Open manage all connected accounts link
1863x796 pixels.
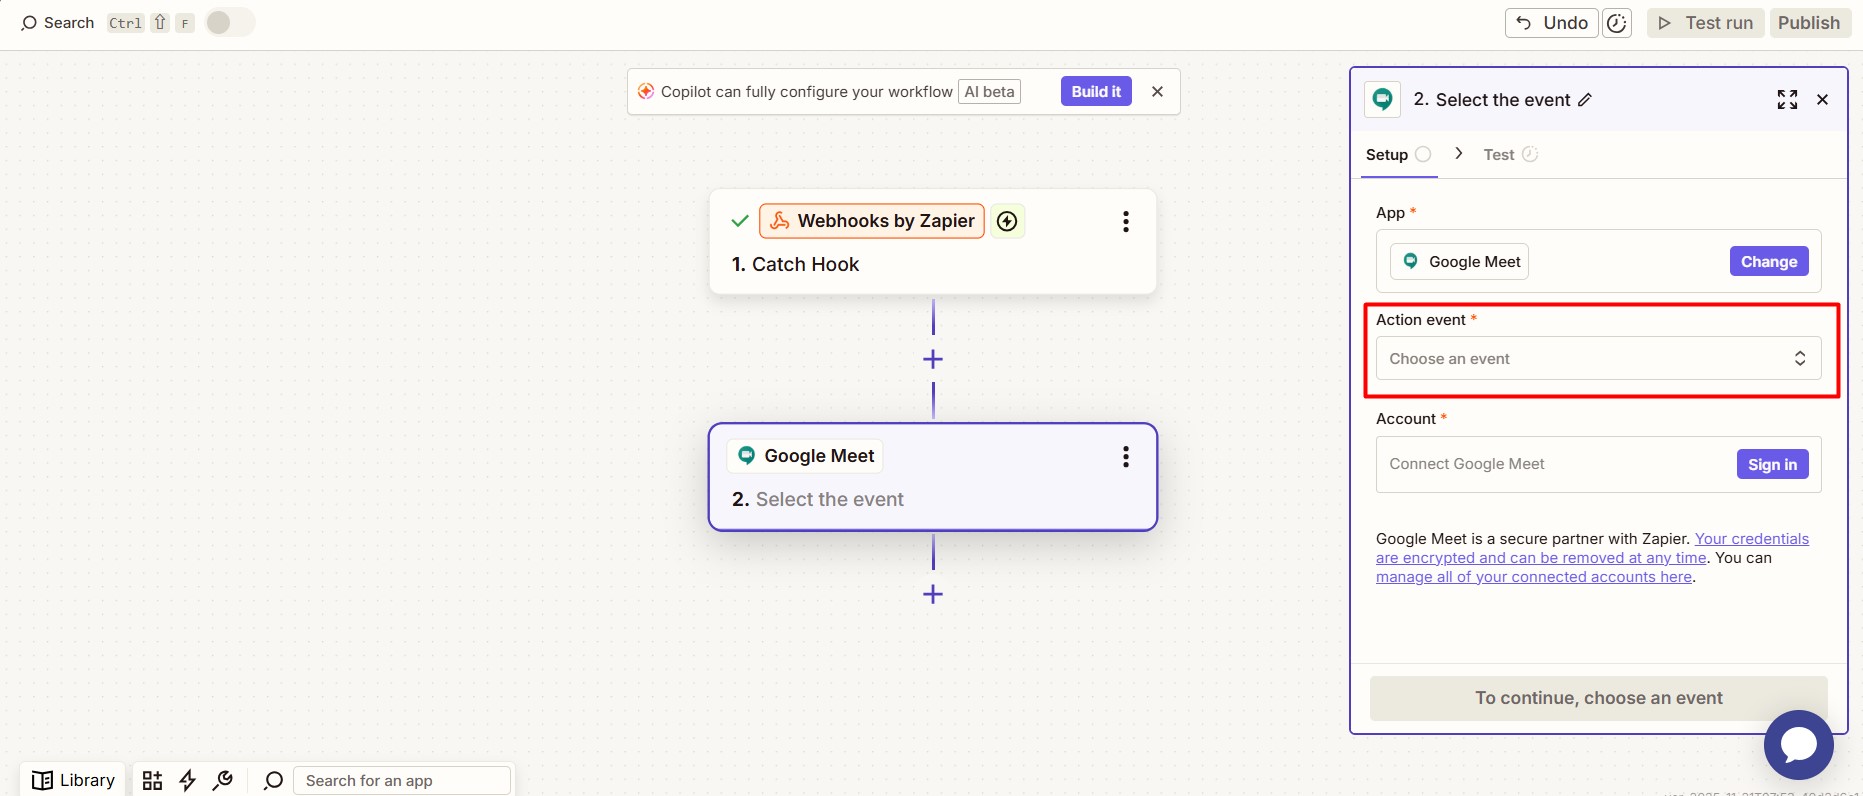(x=1533, y=577)
